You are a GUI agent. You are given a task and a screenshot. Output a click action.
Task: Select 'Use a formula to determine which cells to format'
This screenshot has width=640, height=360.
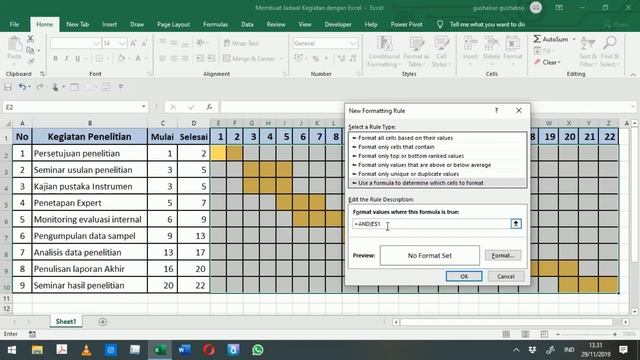[437, 183]
